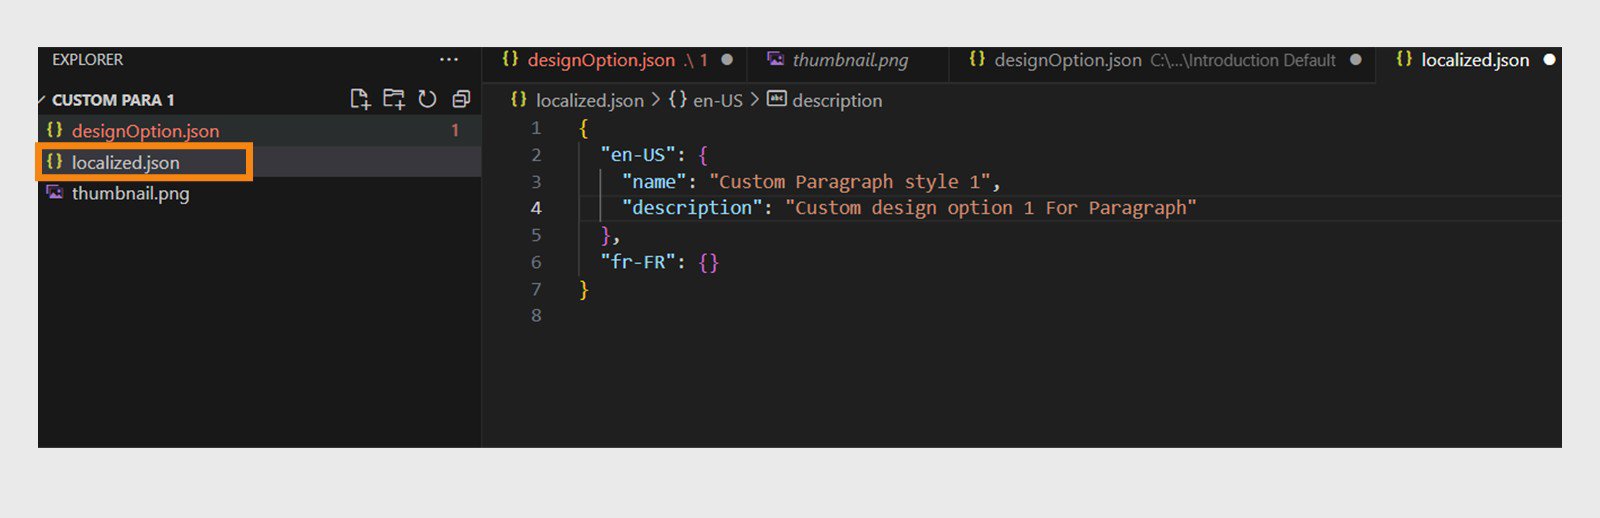Open the localized.json breadcrumb segment
The image size is (1600, 518).
click(x=578, y=100)
